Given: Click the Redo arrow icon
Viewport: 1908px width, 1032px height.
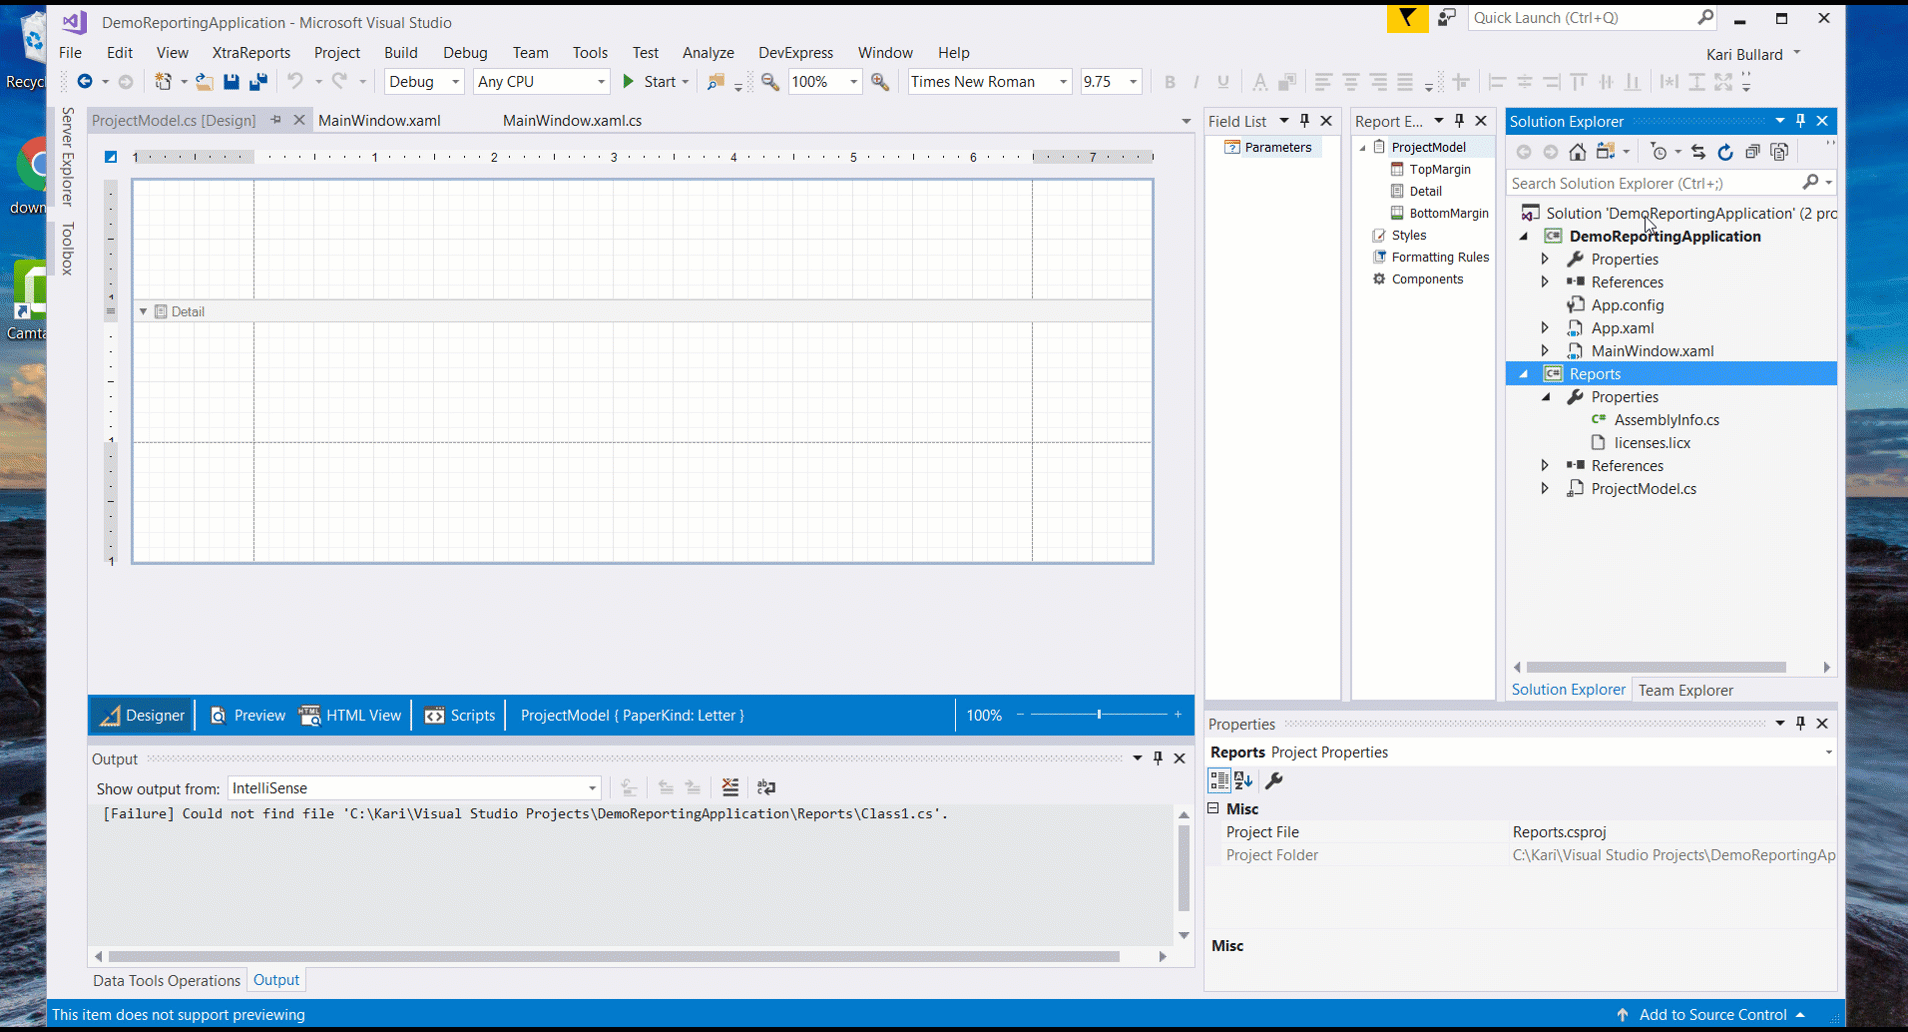Looking at the screenshot, I should pyautogui.click(x=340, y=82).
